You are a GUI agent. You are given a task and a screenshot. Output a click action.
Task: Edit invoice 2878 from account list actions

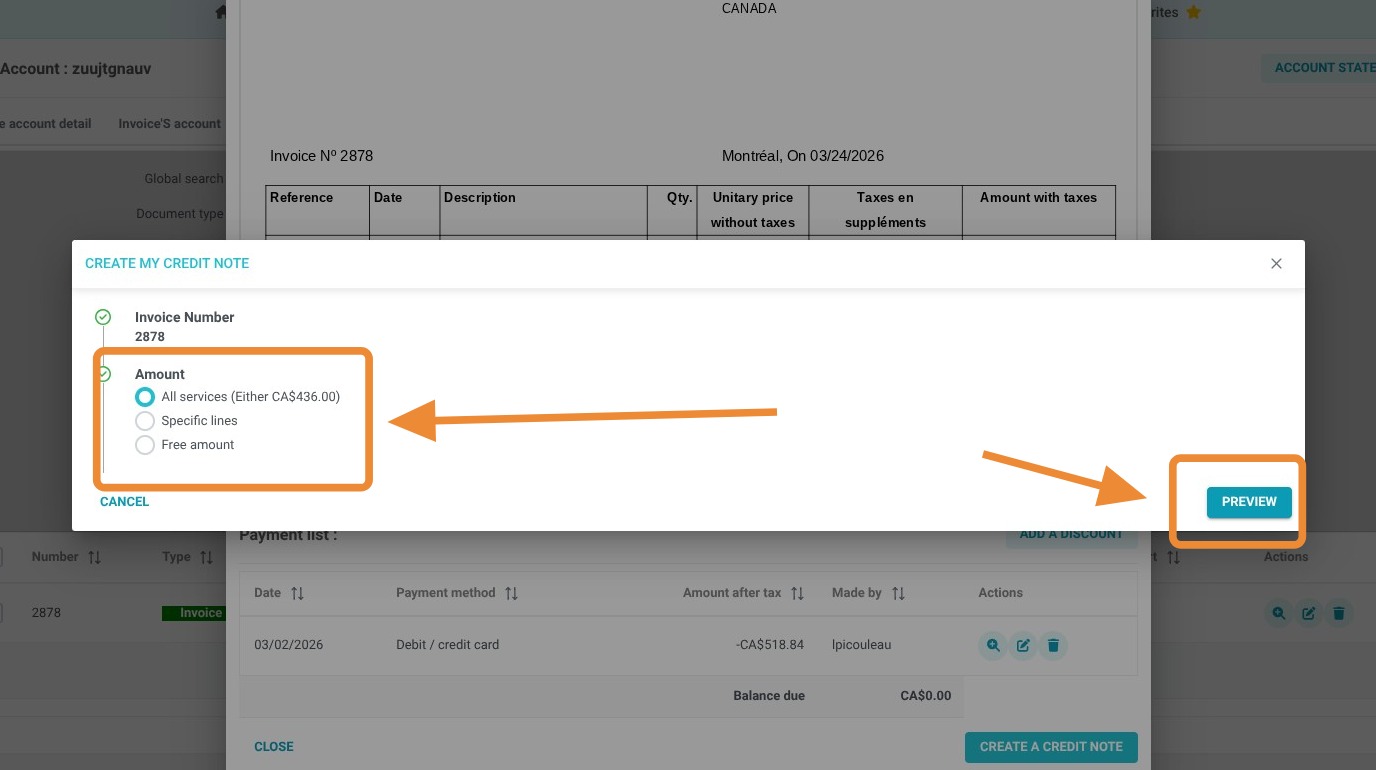1308,613
